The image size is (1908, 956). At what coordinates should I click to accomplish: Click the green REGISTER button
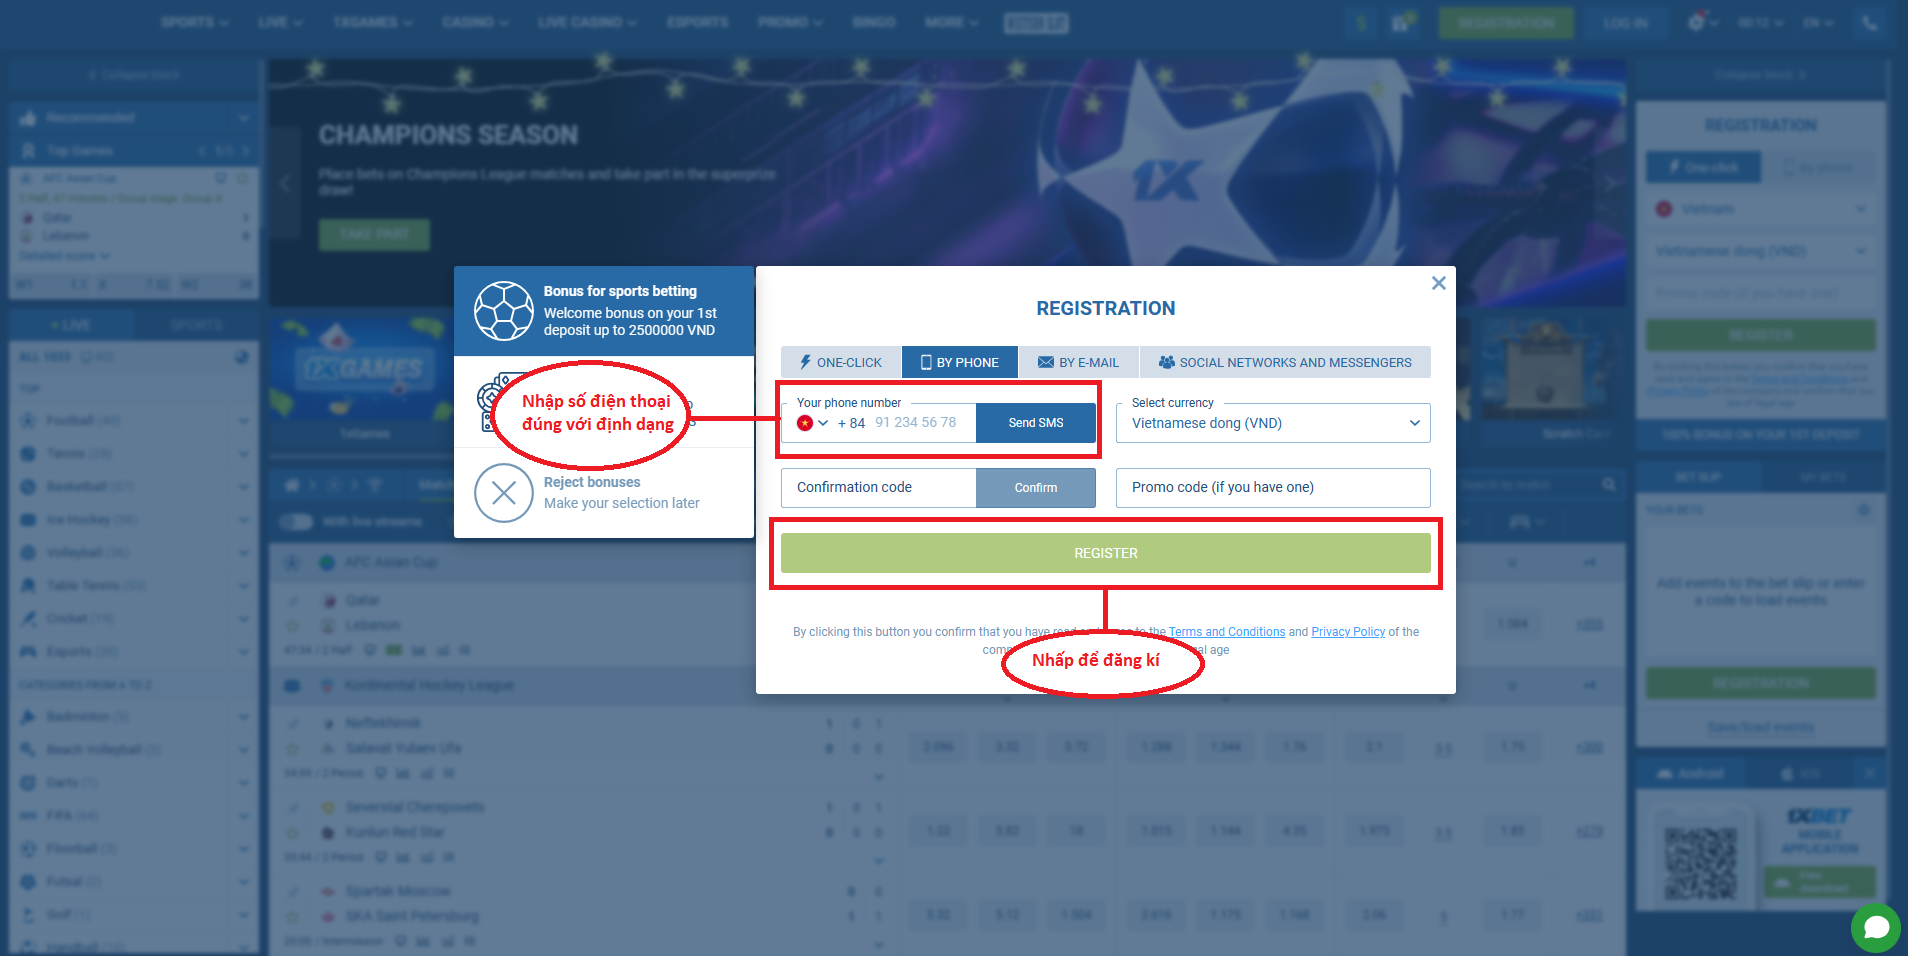(1105, 552)
